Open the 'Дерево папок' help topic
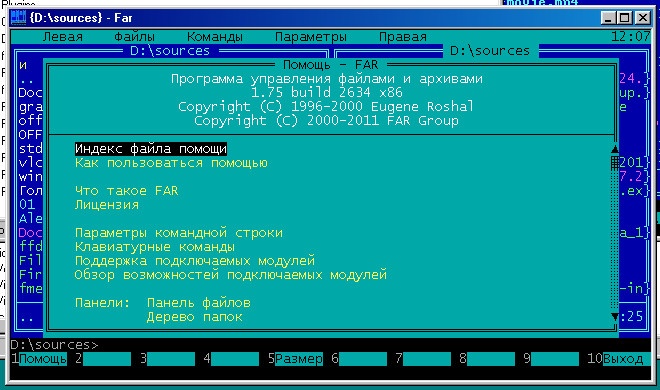 point(194,317)
